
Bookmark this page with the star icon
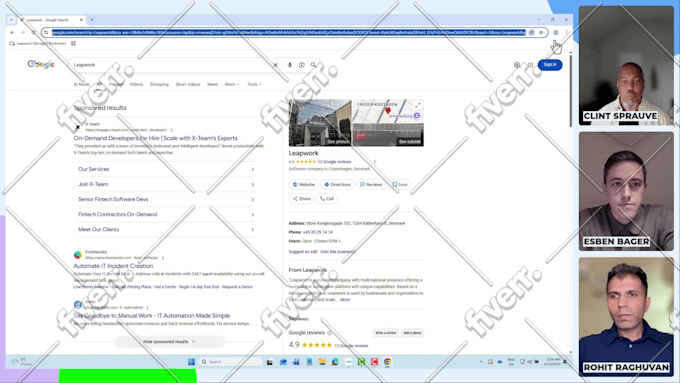(541, 33)
